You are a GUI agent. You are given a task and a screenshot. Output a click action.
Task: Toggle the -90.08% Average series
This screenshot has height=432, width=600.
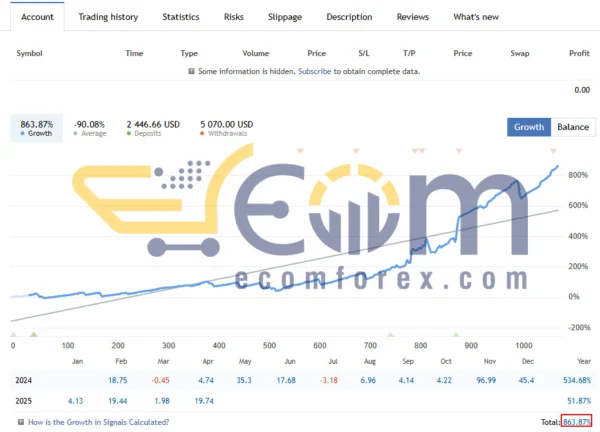[90, 128]
